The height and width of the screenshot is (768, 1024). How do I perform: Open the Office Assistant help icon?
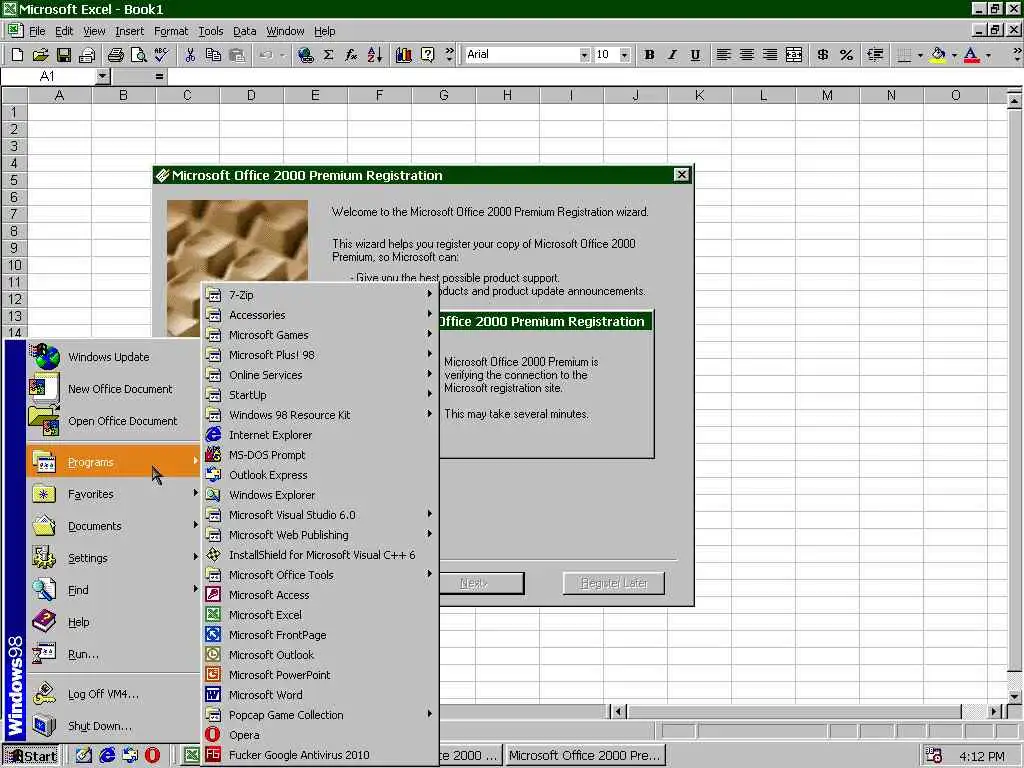pyautogui.click(x=427, y=55)
